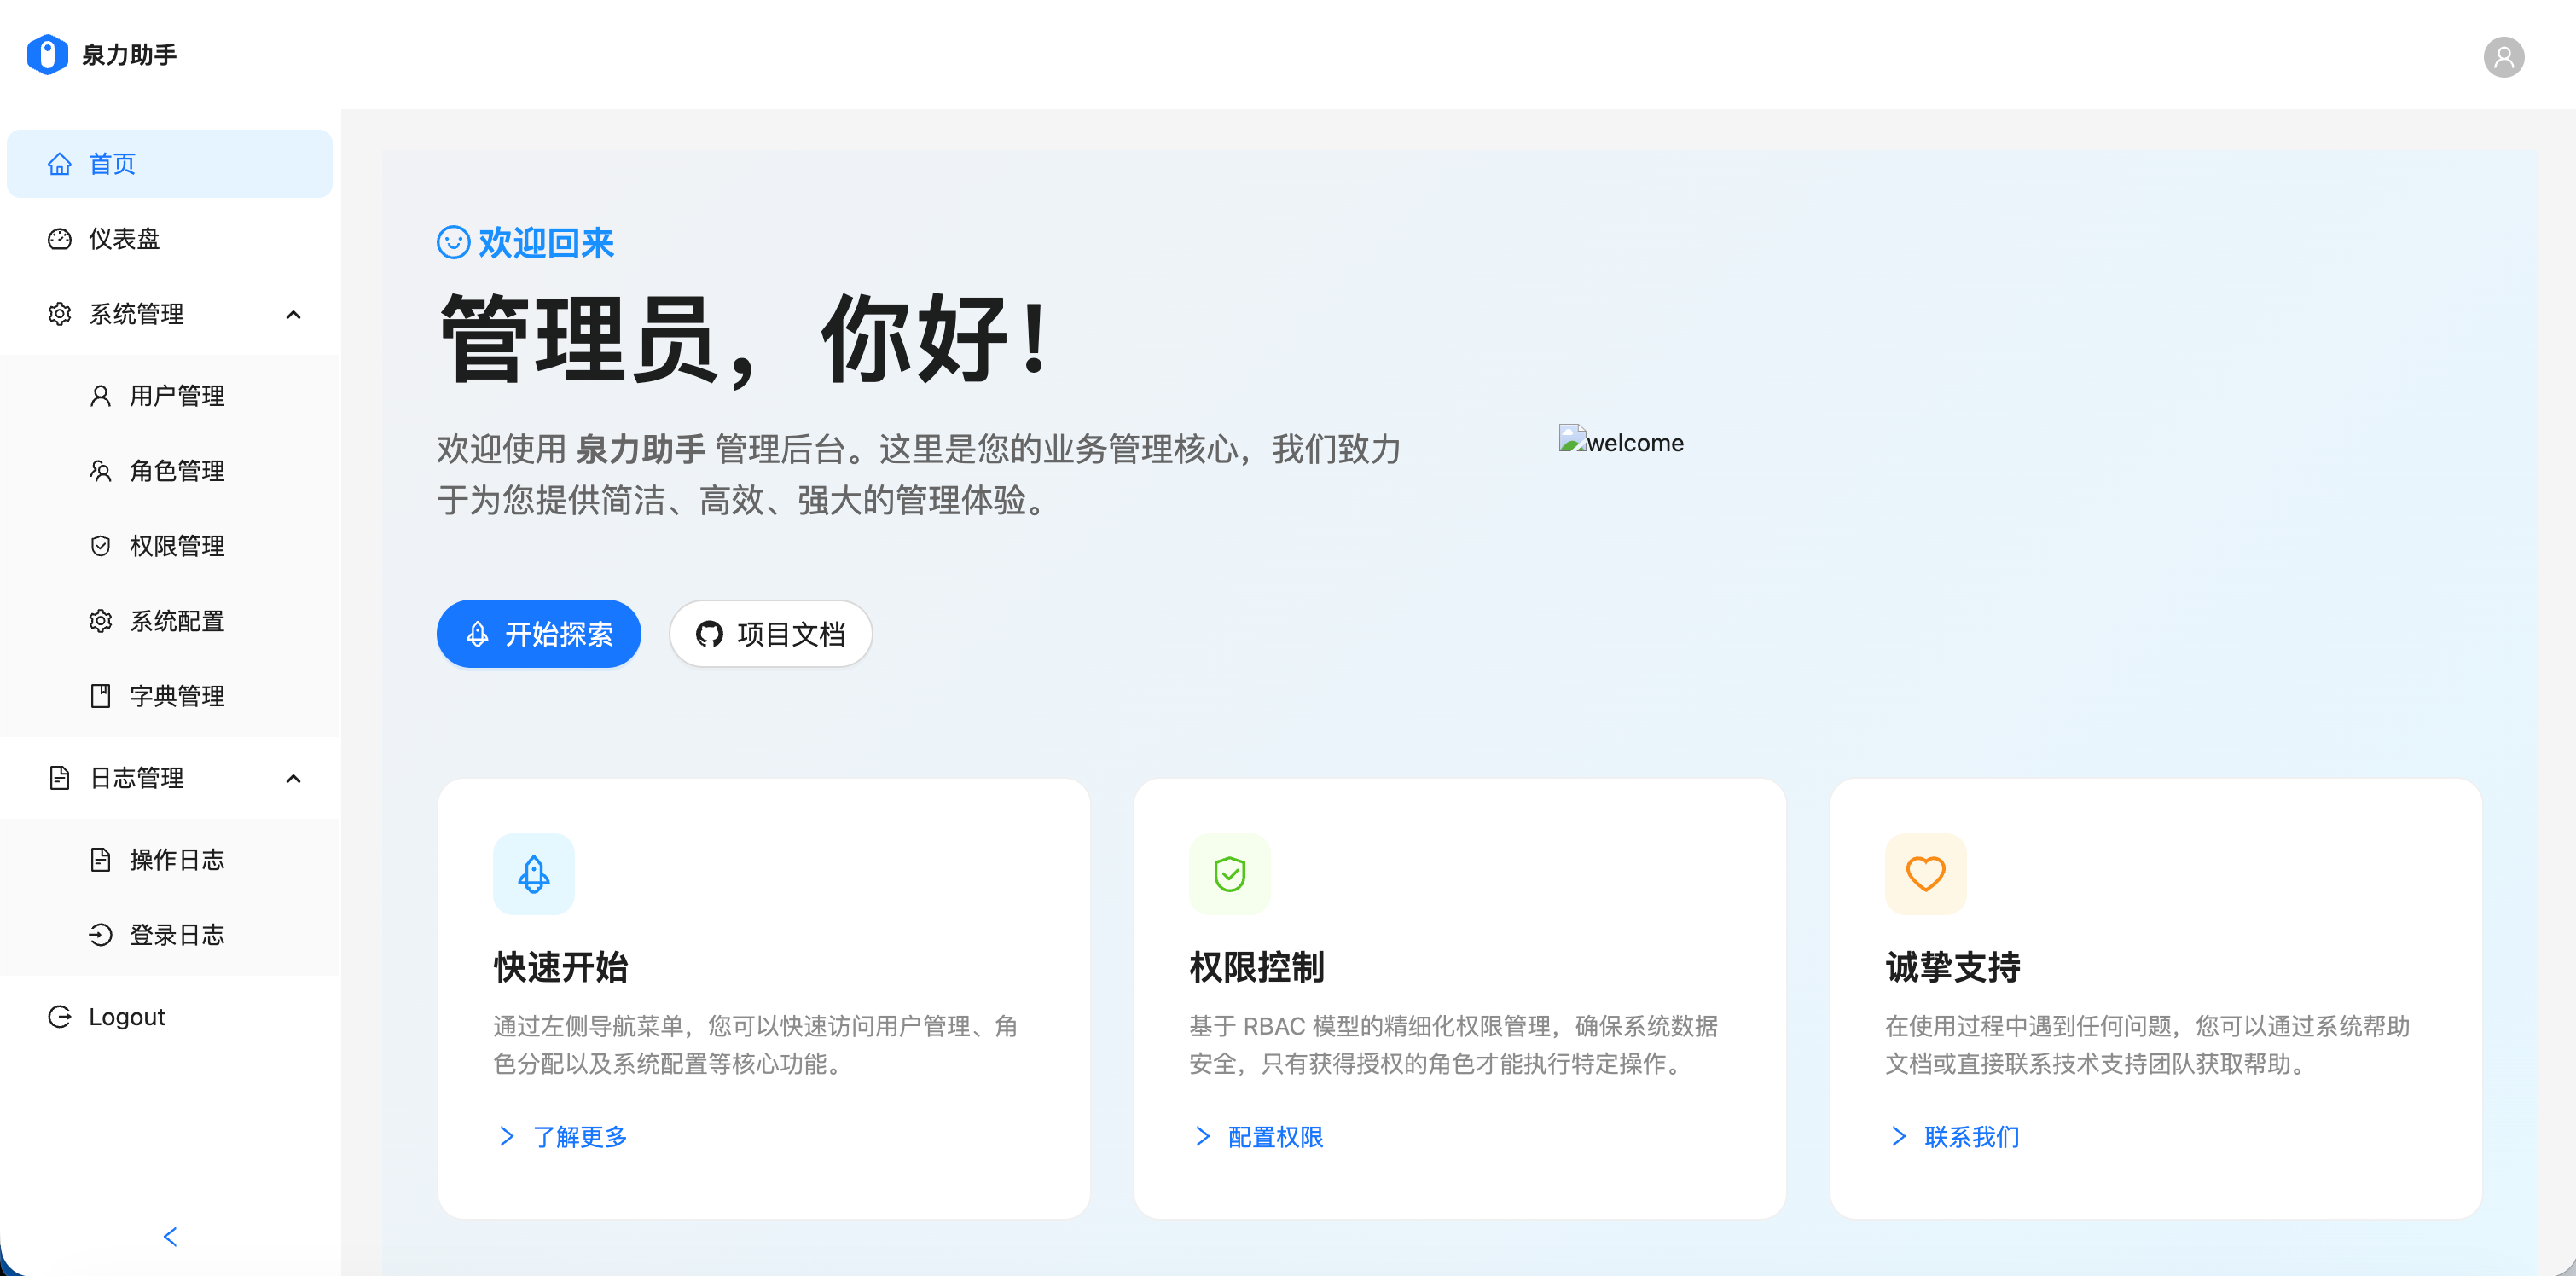
Task: Collapse the 系统管理 submenu chevron
Action: click(293, 315)
